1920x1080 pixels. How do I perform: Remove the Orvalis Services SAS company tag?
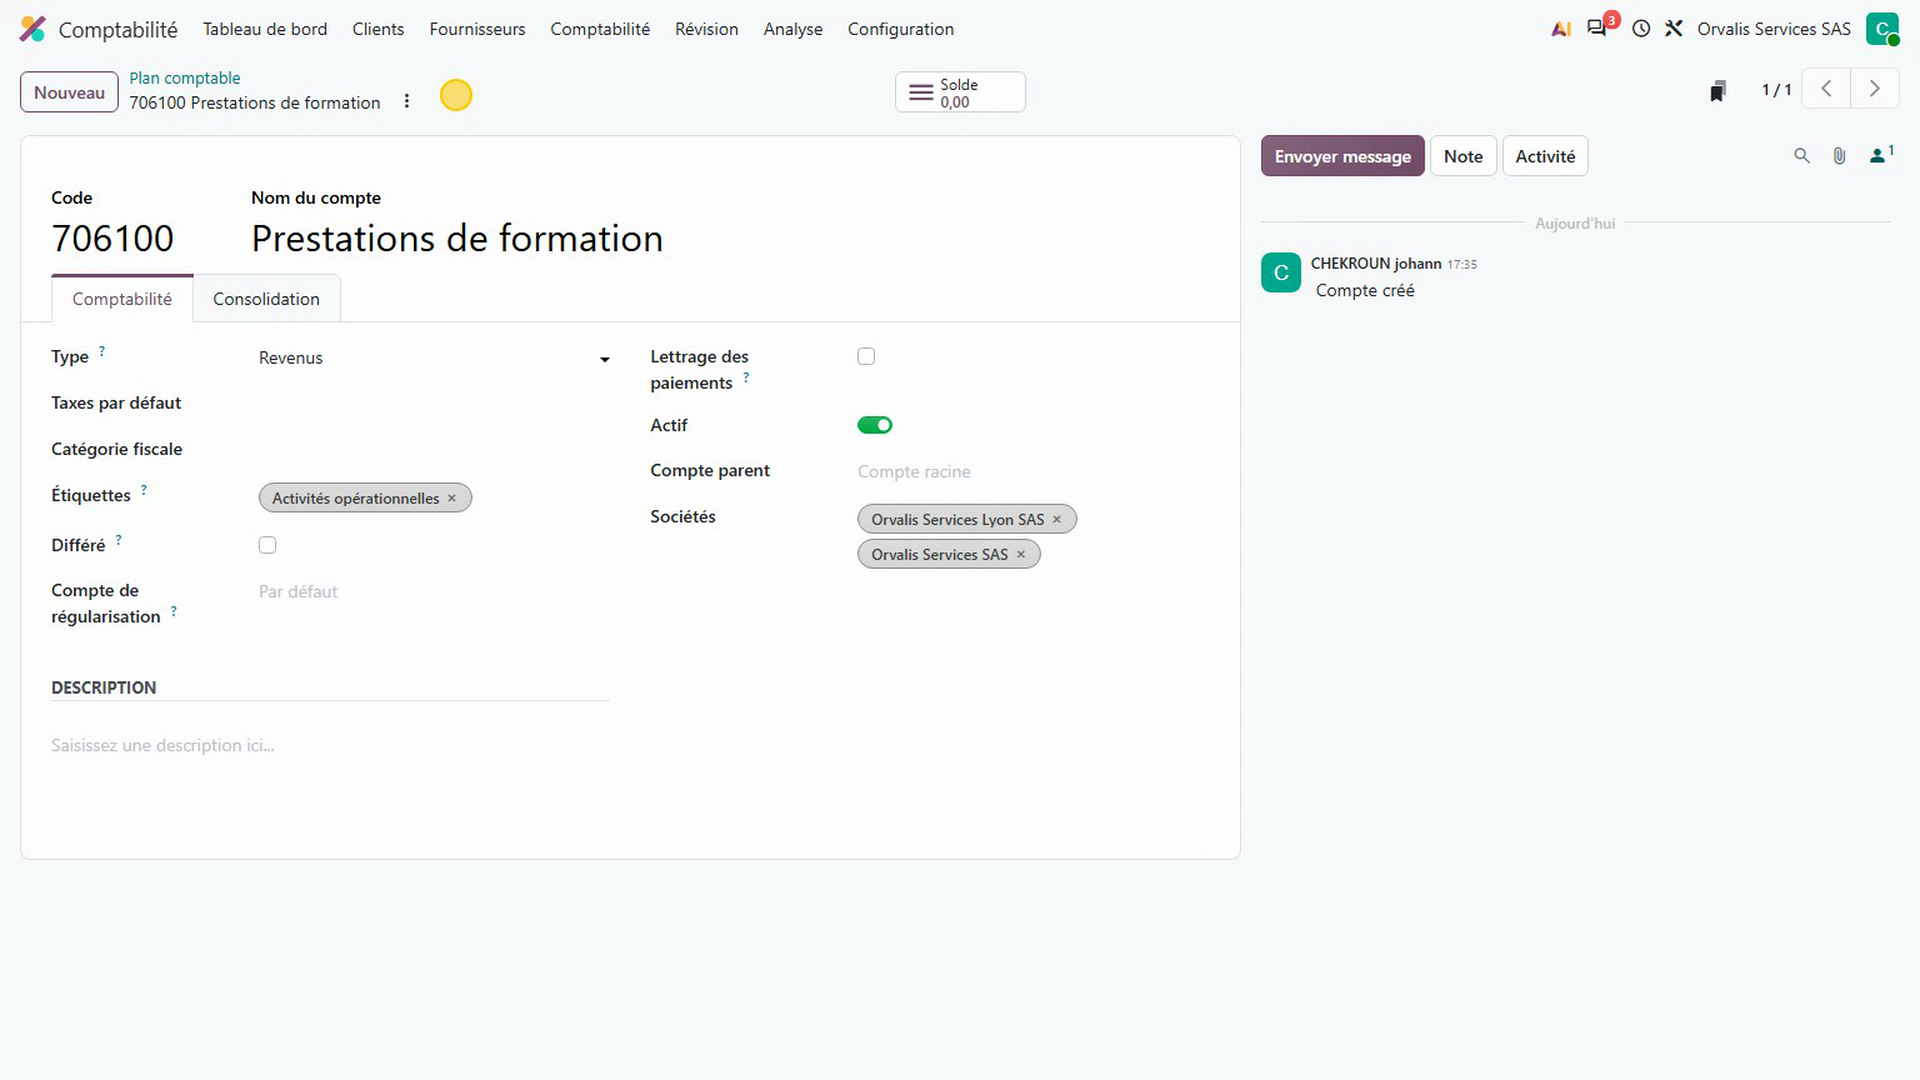click(x=1021, y=554)
